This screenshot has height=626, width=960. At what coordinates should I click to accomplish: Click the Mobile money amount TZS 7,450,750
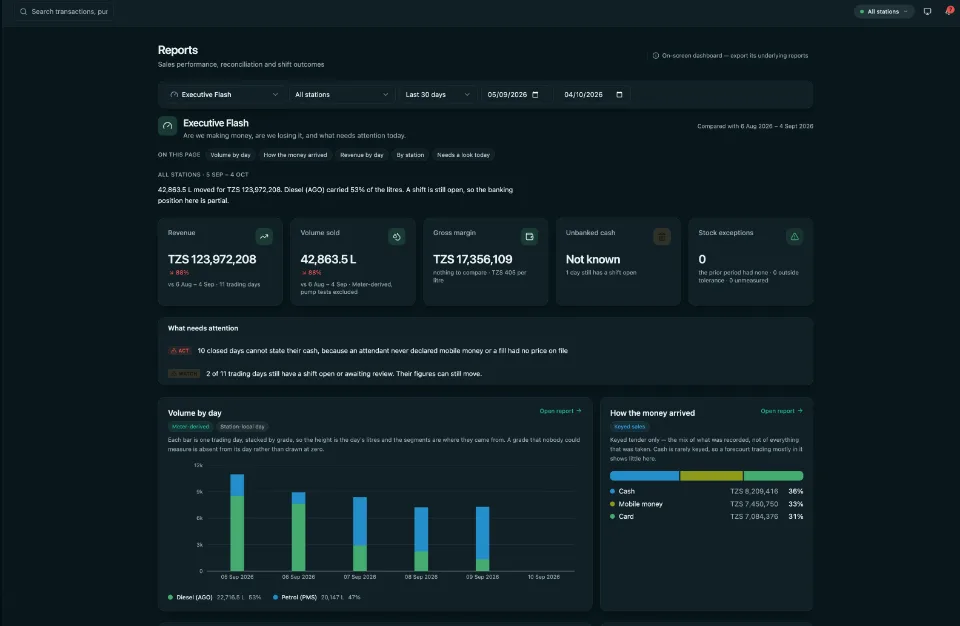point(754,504)
